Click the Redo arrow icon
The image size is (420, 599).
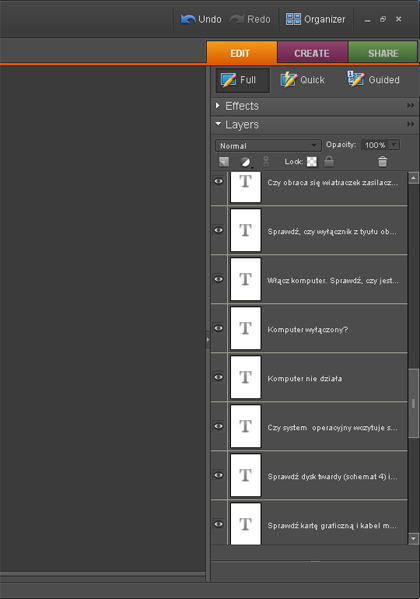237,19
